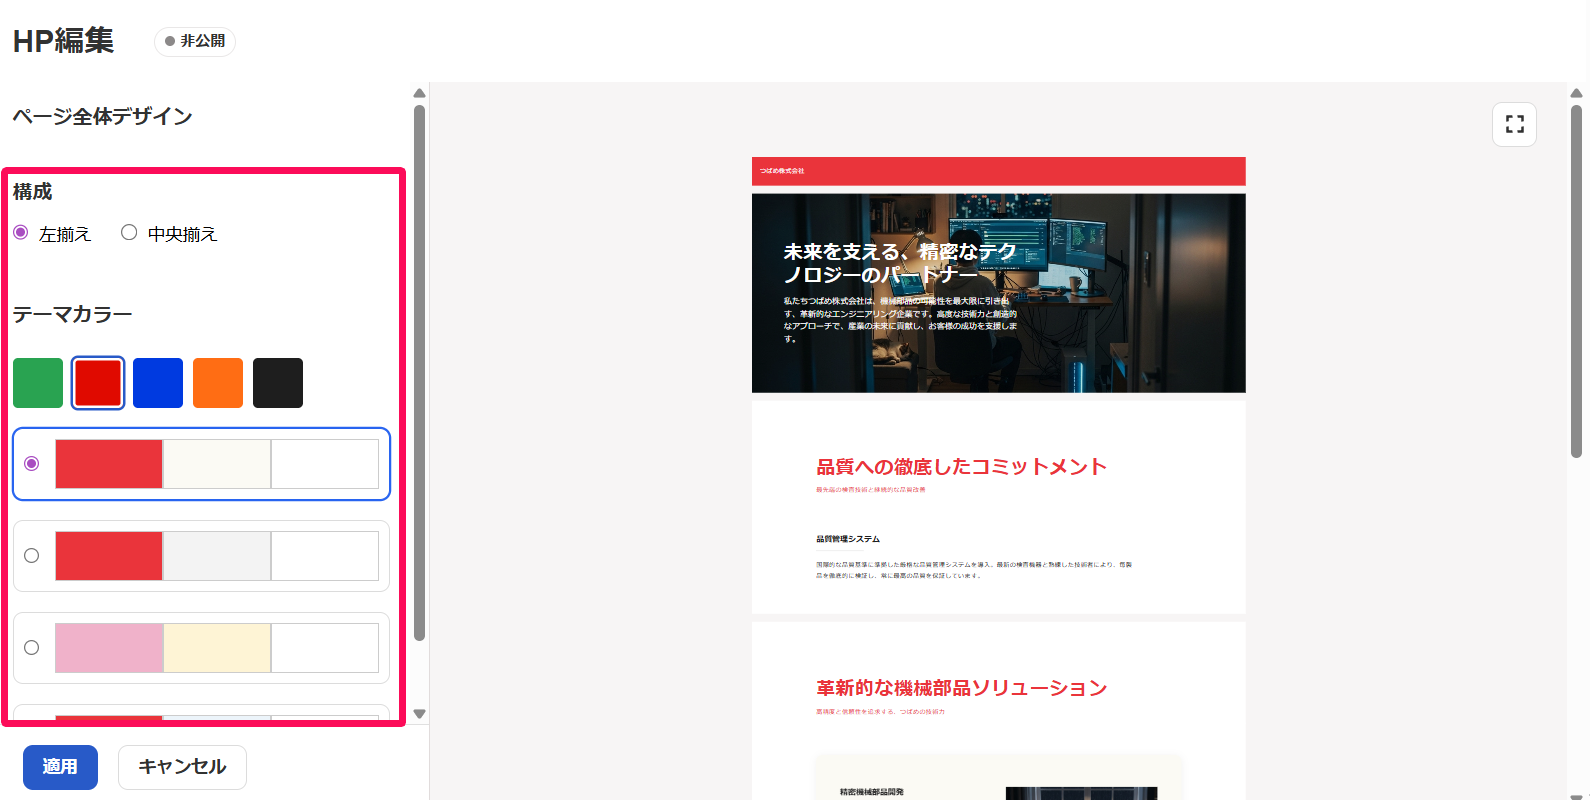
Task: Select red and cream palette radio option
Action: click(x=32, y=464)
